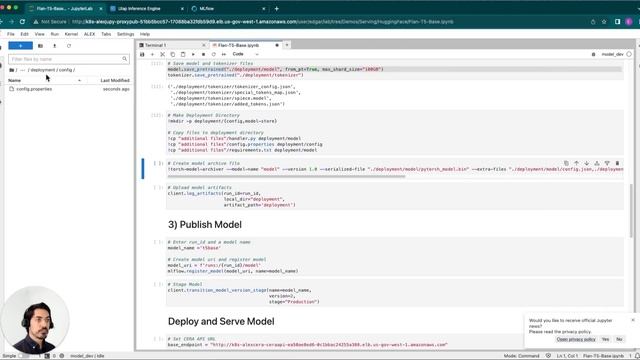Move the active cell down

click(587, 163)
